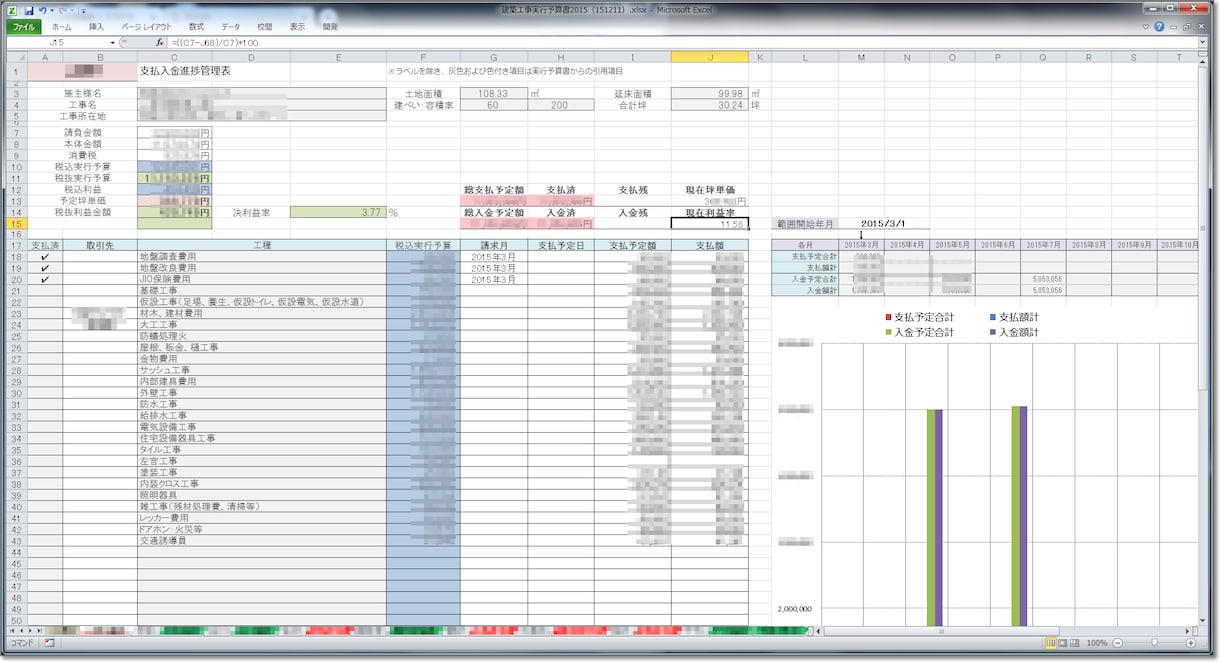Viewport: 1220px width, 662px height.
Task: Switch to the 挿入 ribbon tab
Action: [96, 27]
